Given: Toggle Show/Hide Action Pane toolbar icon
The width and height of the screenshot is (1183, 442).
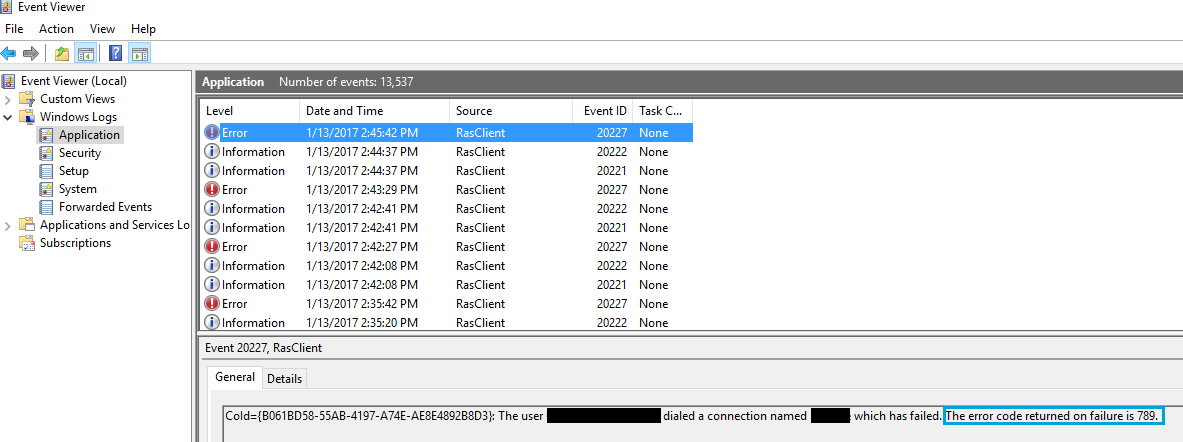Looking at the screenshot, I should (x=140, y=53).
